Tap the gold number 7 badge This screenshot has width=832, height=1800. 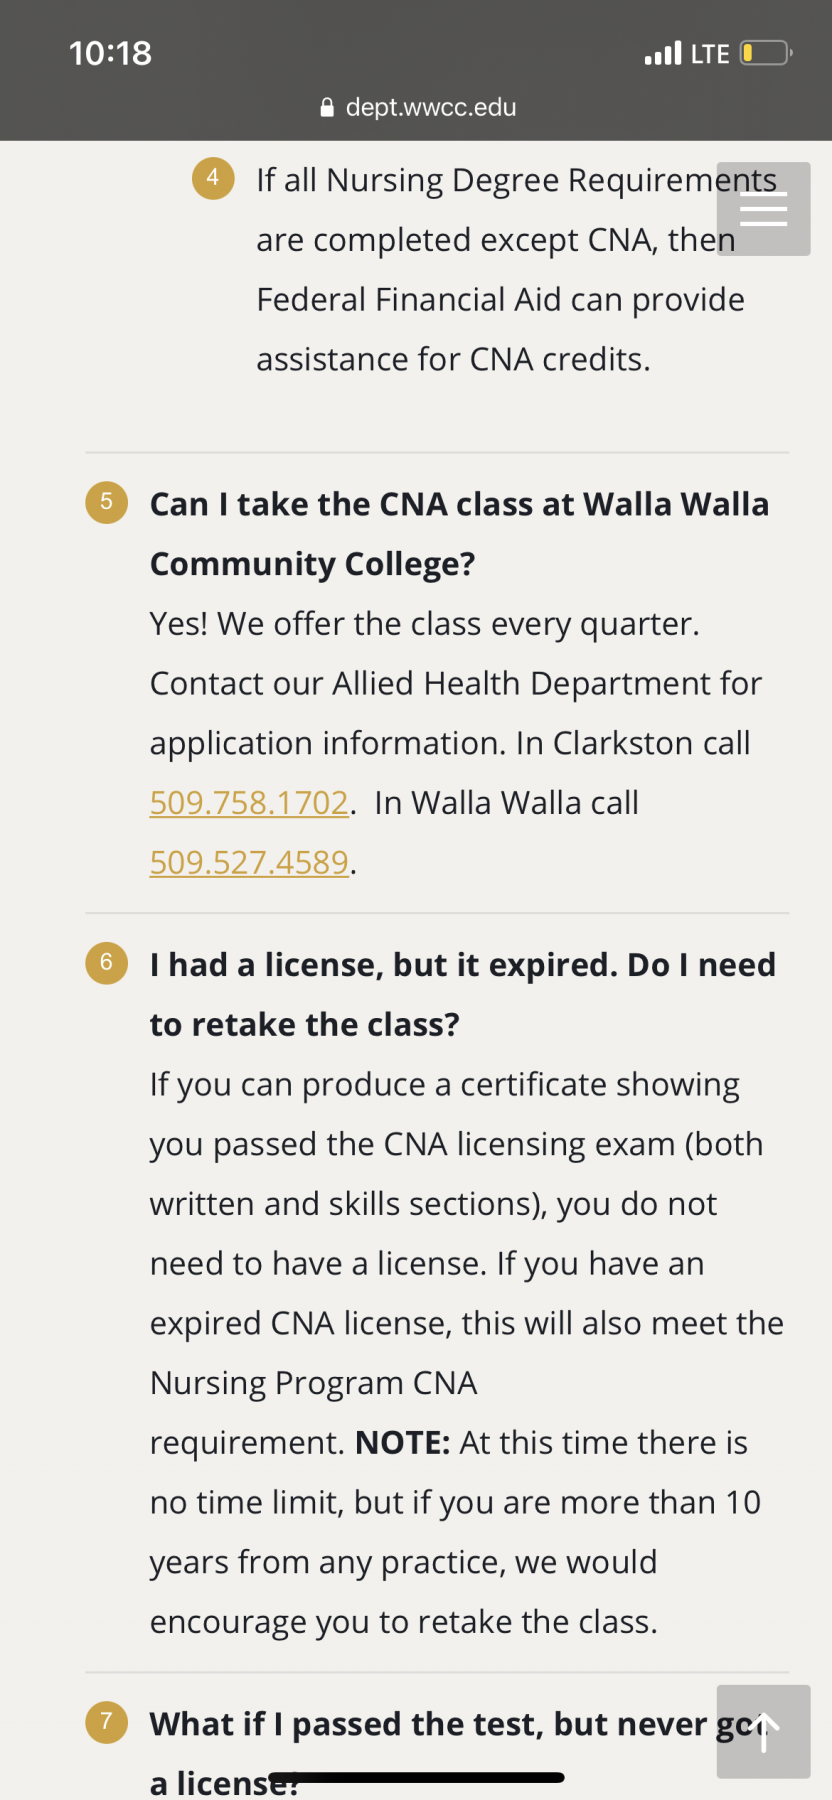point(107,1722)
